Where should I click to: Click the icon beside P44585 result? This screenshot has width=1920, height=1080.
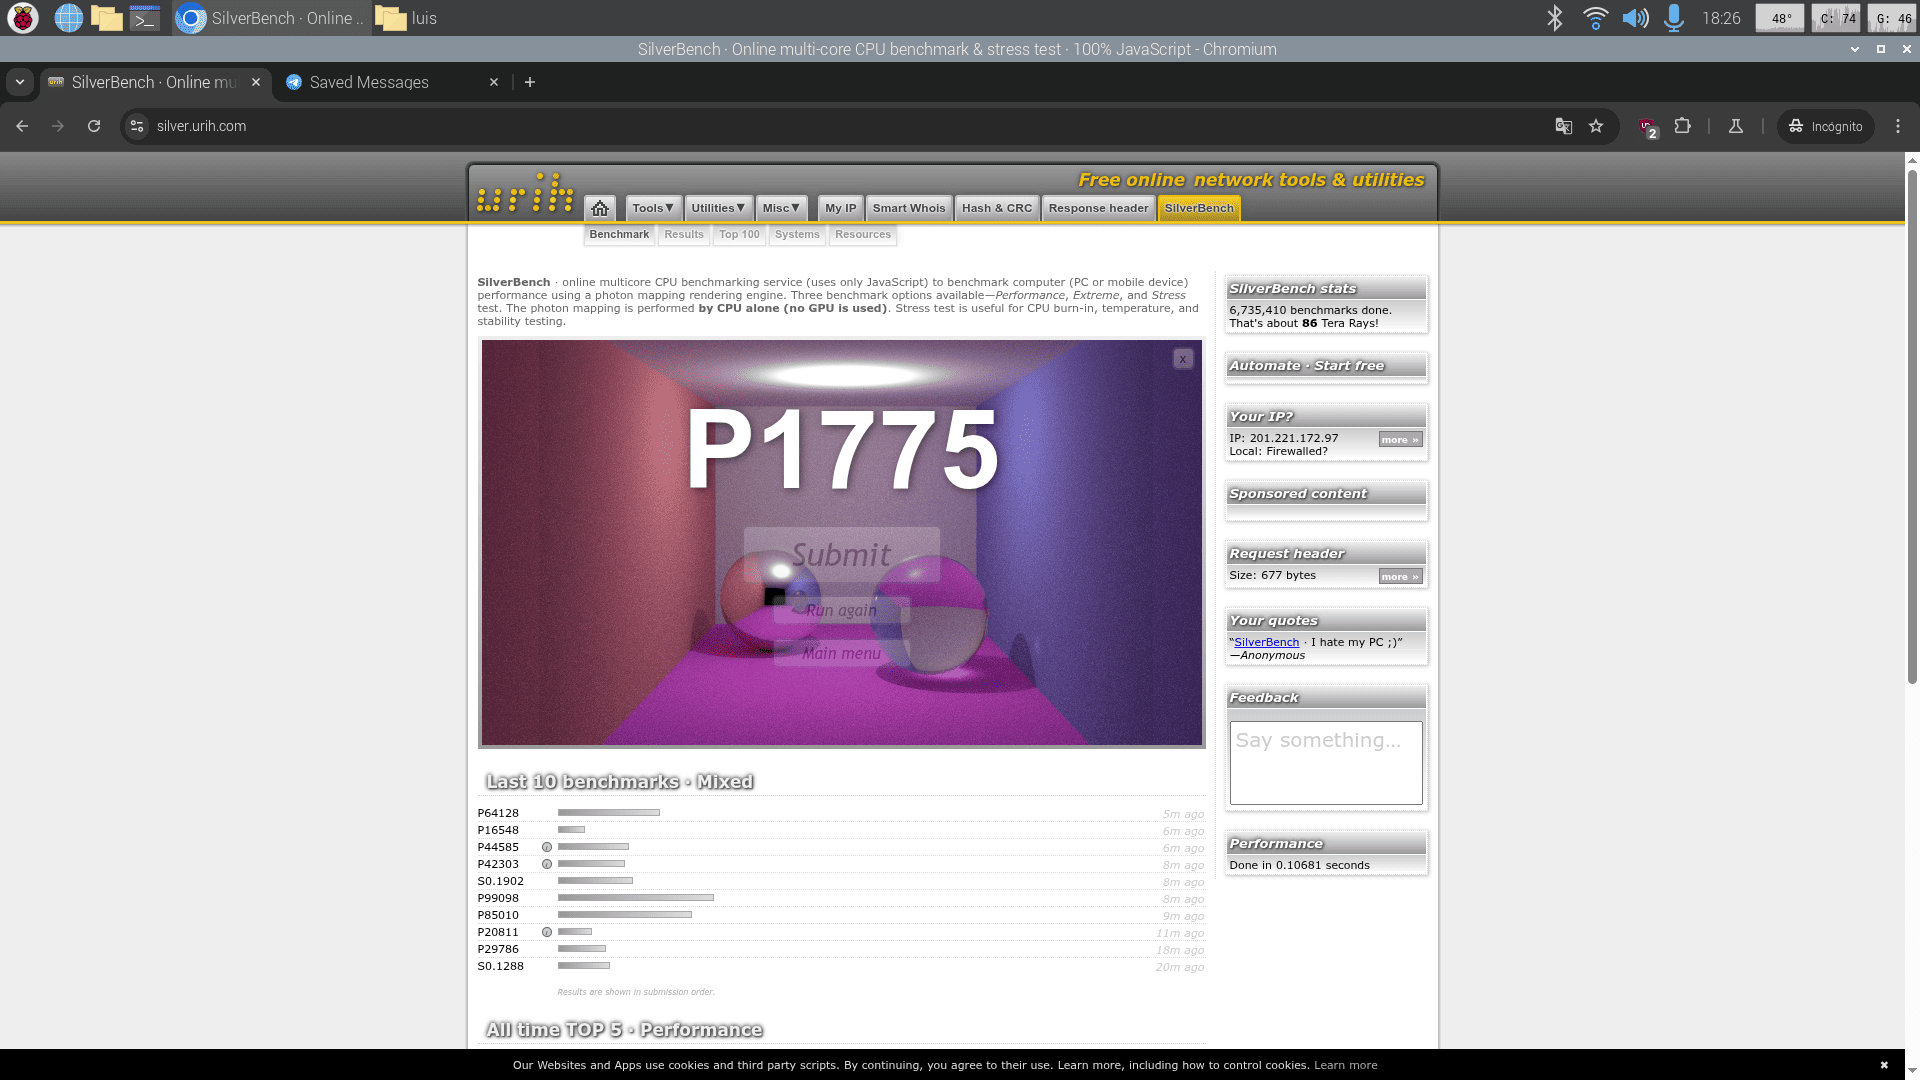point(547,847)
